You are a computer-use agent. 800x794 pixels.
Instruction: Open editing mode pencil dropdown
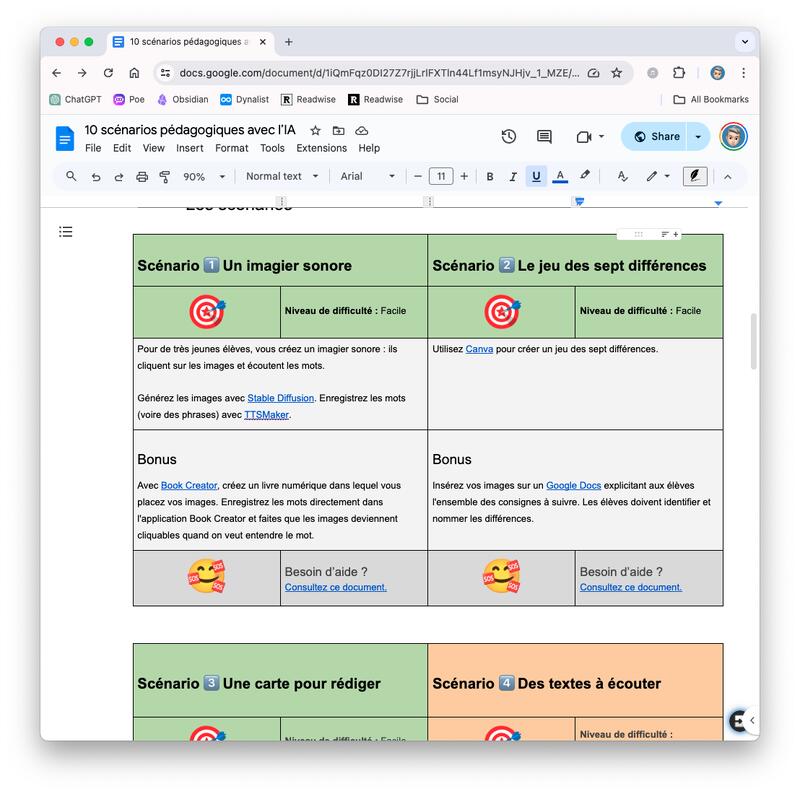(658, 177)
